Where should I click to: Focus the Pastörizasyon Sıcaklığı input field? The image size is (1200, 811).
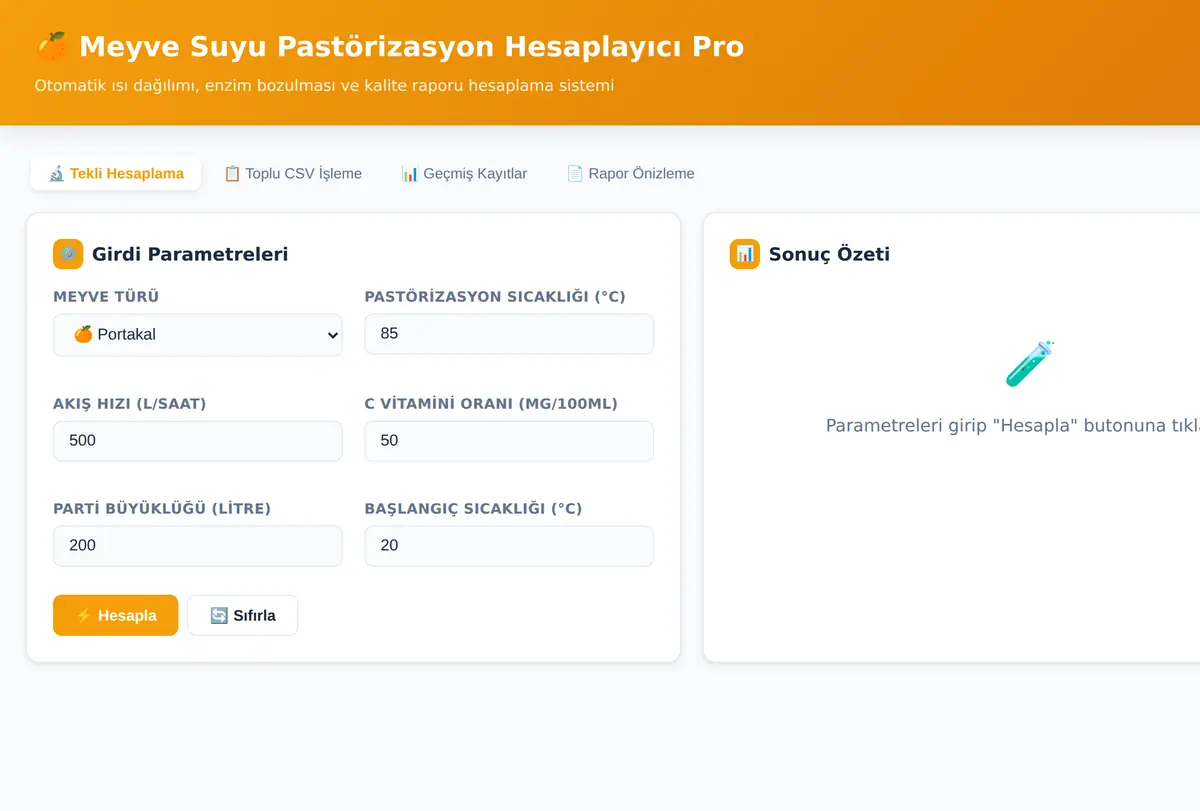(x=509, y=334)
